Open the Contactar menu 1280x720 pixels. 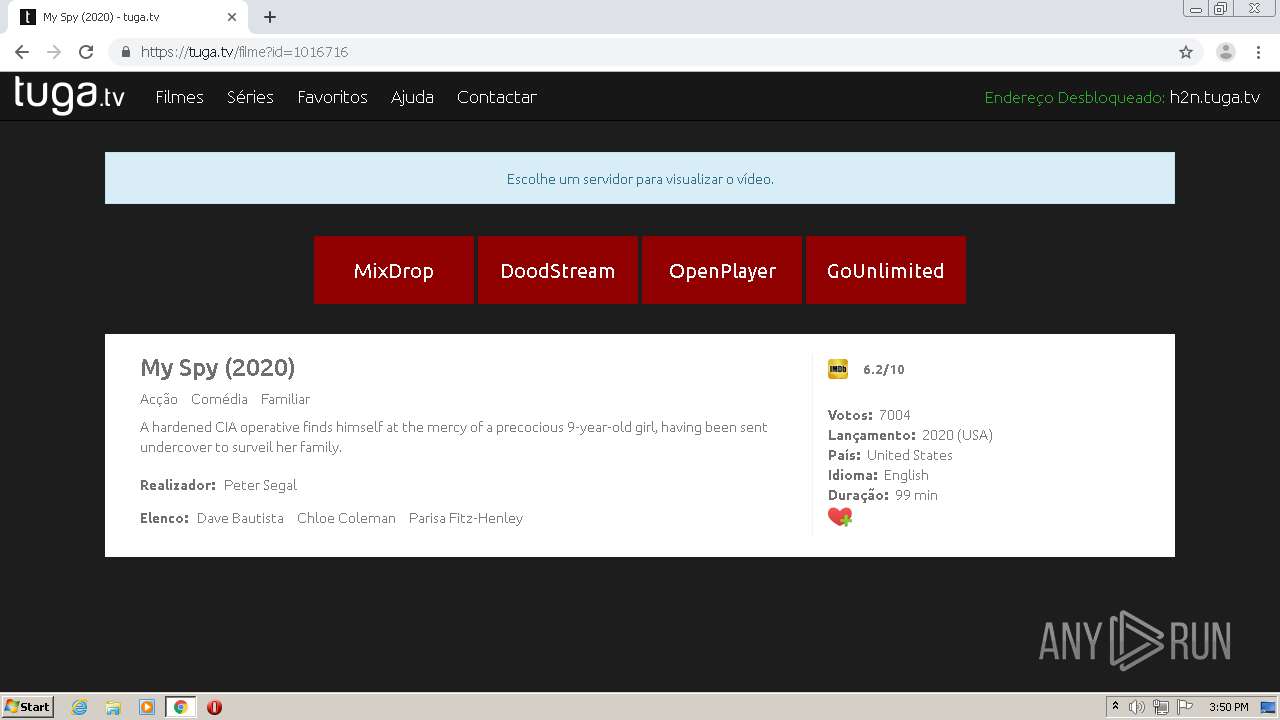(497, 97)
